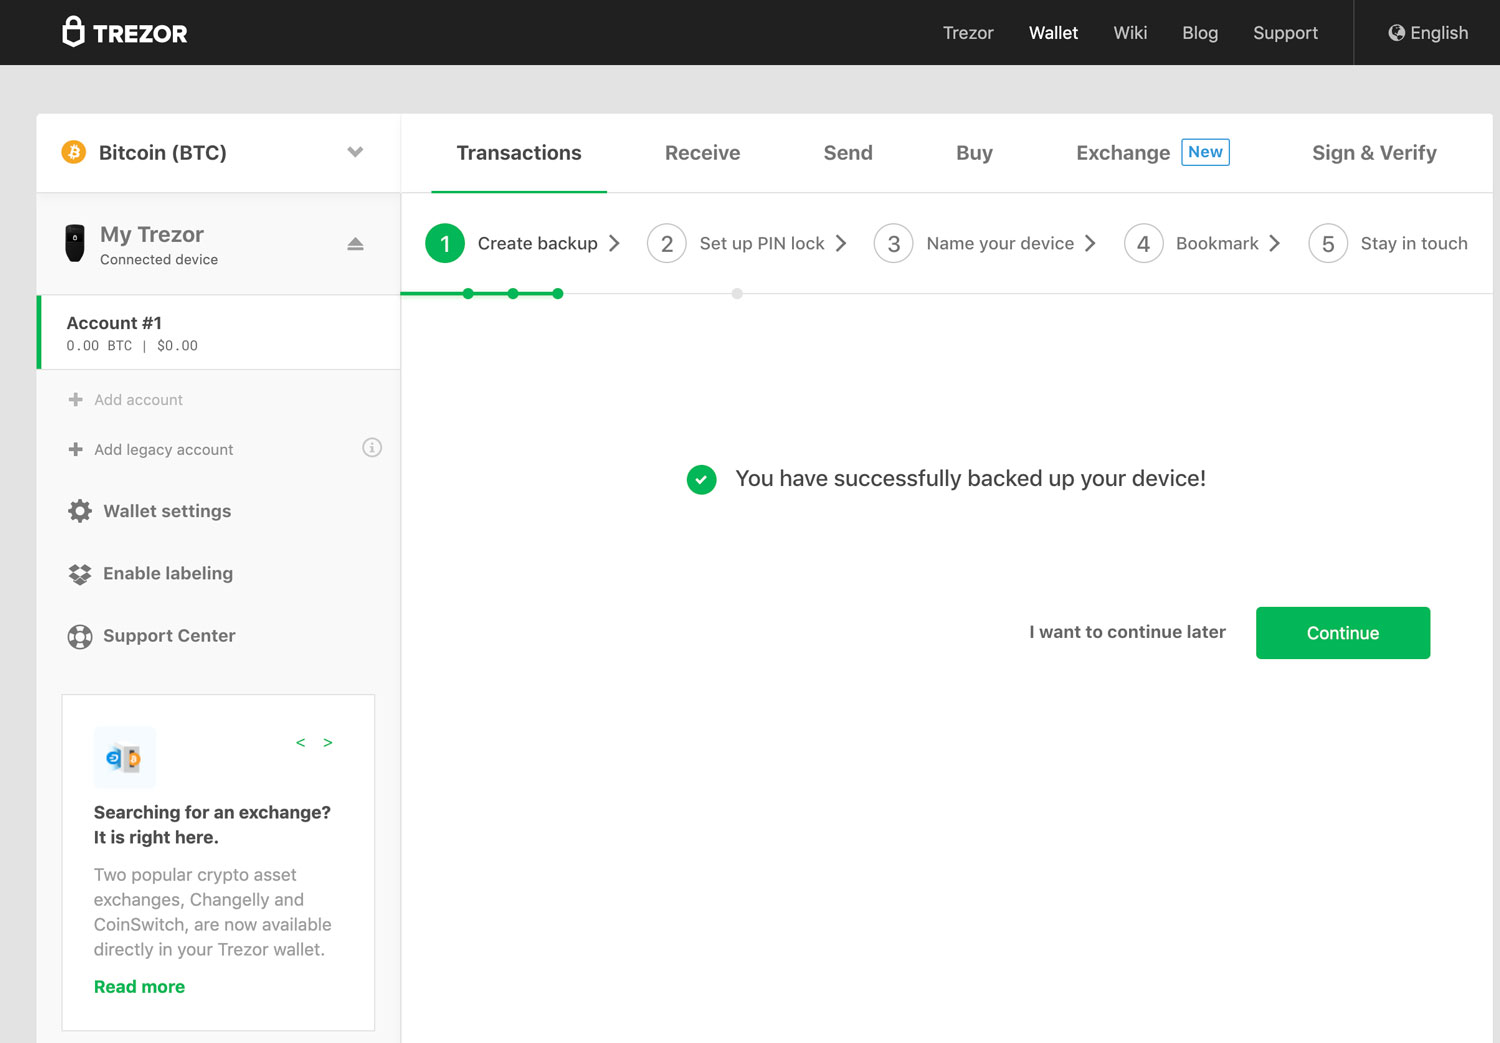Click the Dropbox labeling icon
1500x1043 pixels.
coord(80,574)
